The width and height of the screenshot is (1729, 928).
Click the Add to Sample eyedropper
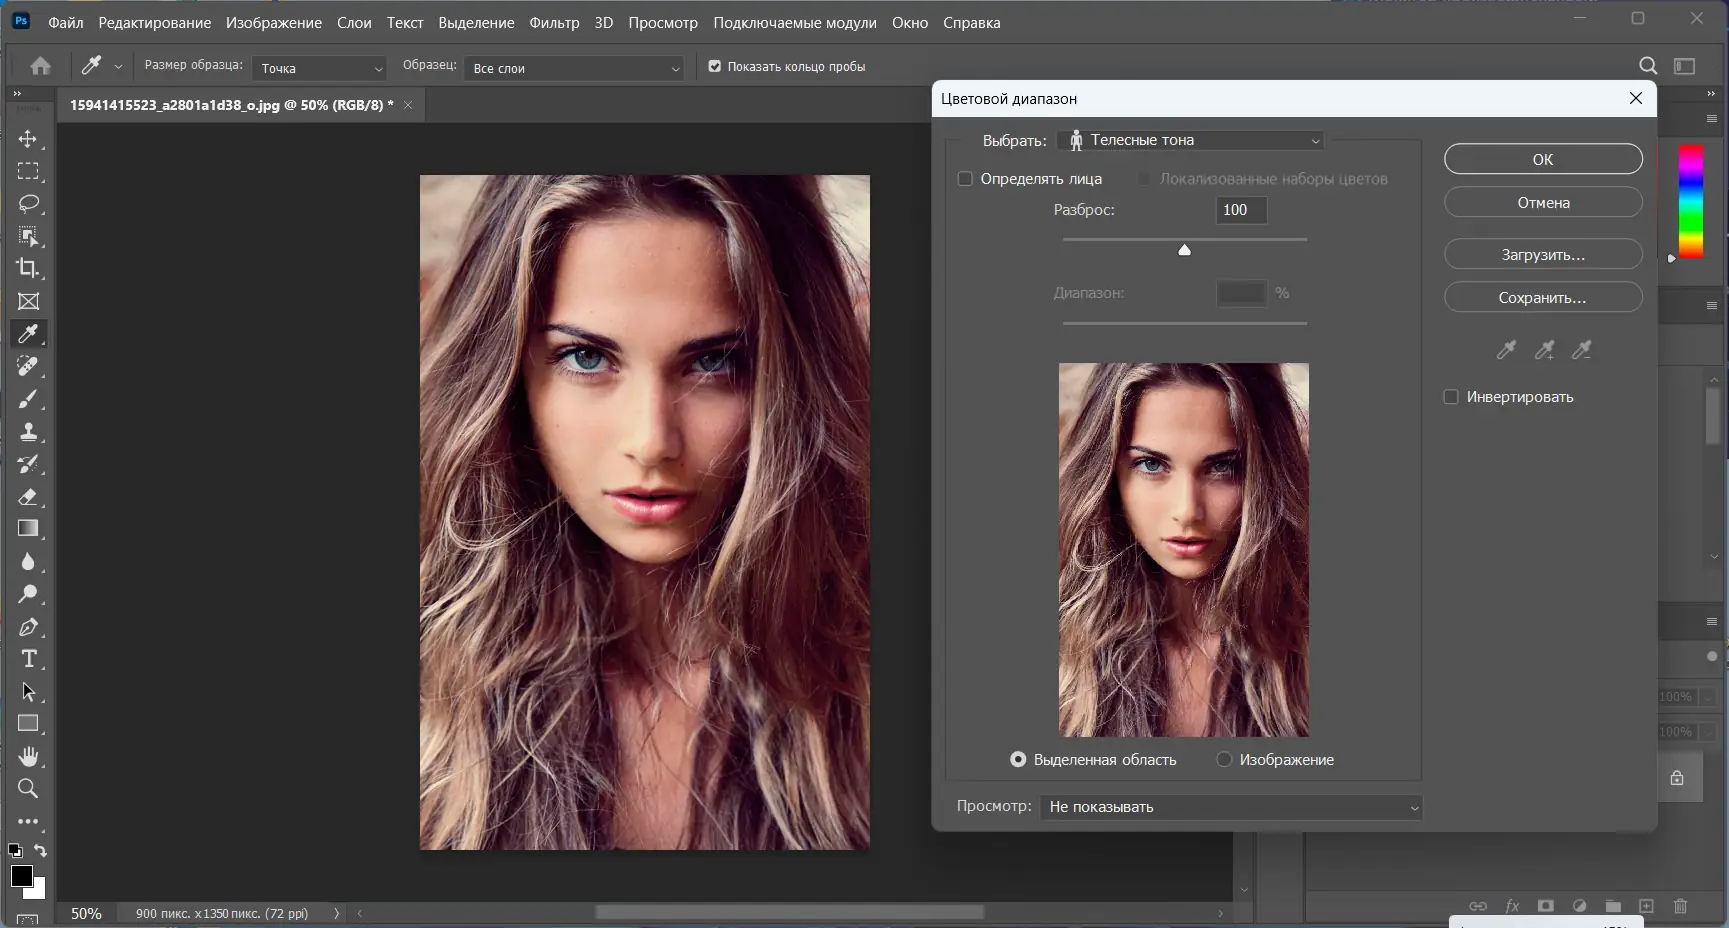pos(1544,350)
